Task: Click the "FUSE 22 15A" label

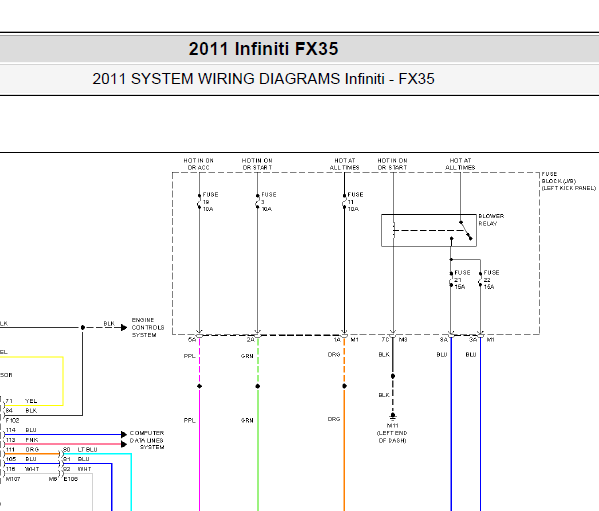Action: pos(491,280)
